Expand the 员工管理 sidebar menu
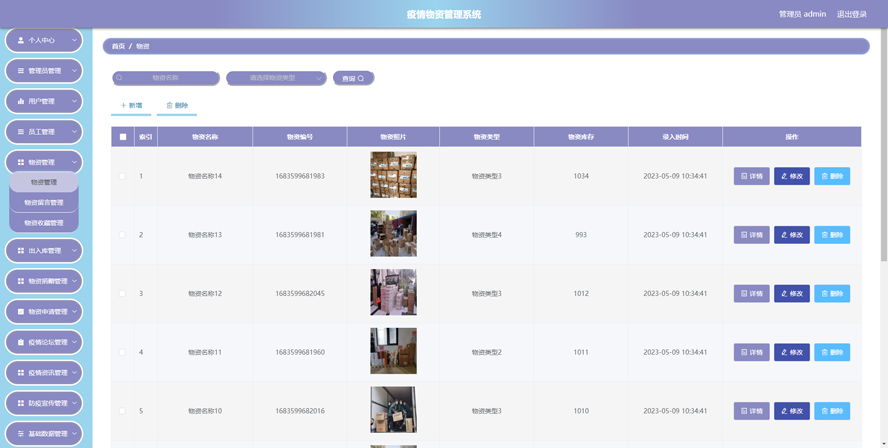The width and height of the screenshot is (888, 448). click(x=44, y=131)
